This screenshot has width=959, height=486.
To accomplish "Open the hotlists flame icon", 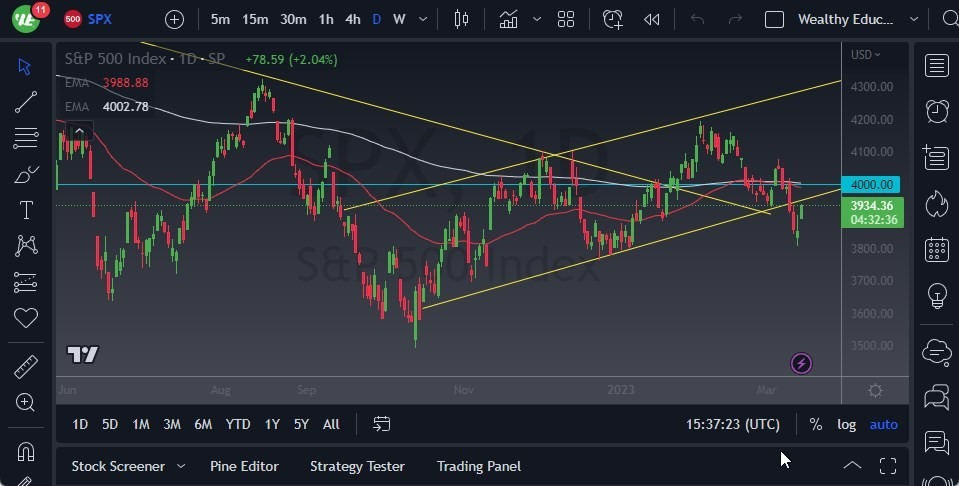I will point(936,204).
